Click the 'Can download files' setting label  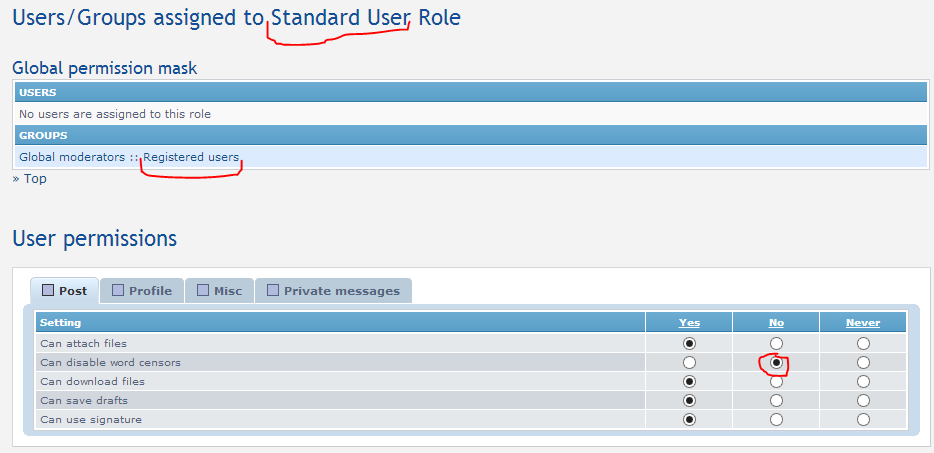point(92,381)
